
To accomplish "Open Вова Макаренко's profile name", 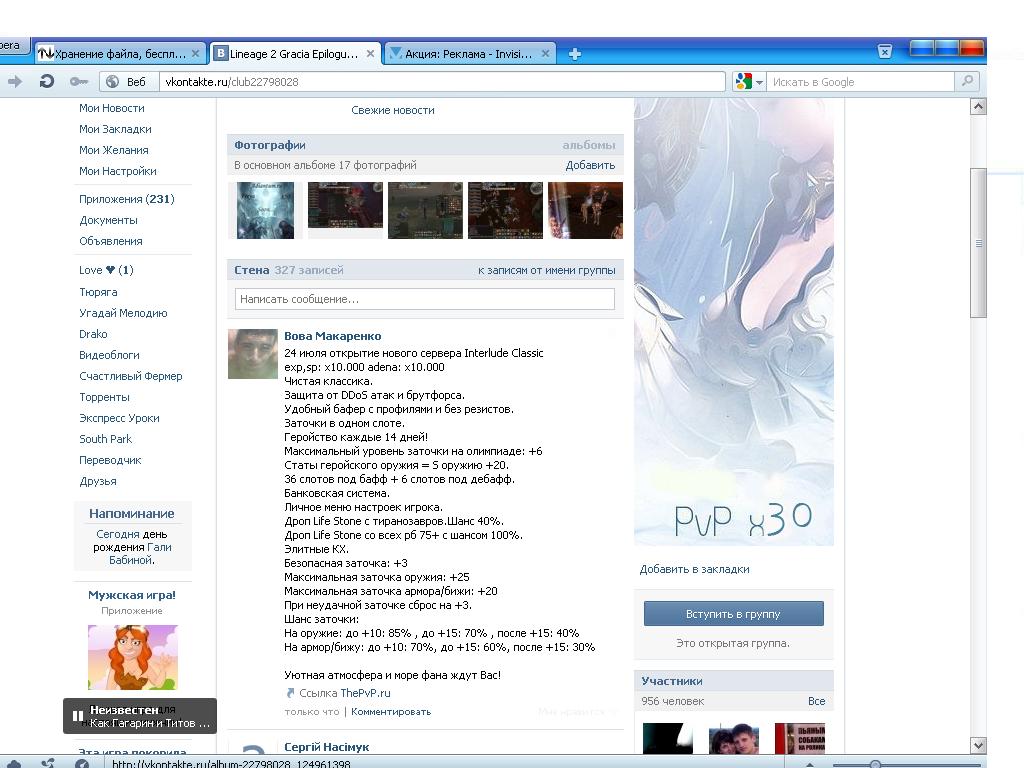I will click(332, 336).
